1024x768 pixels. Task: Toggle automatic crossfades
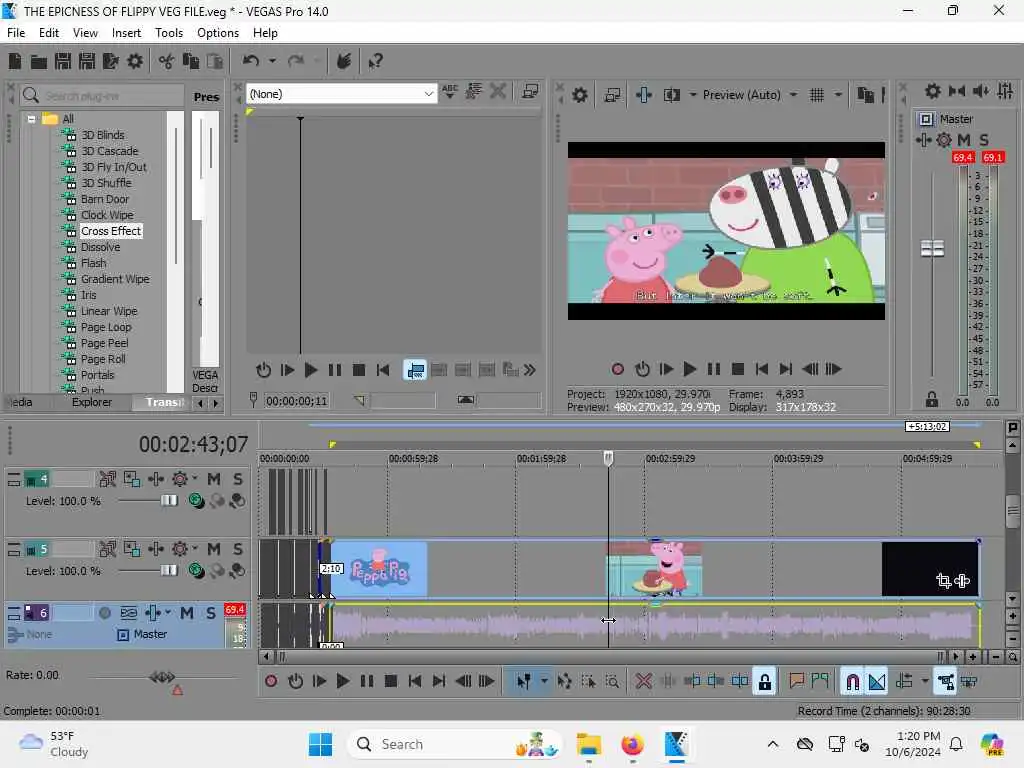[x=877, y=682]
